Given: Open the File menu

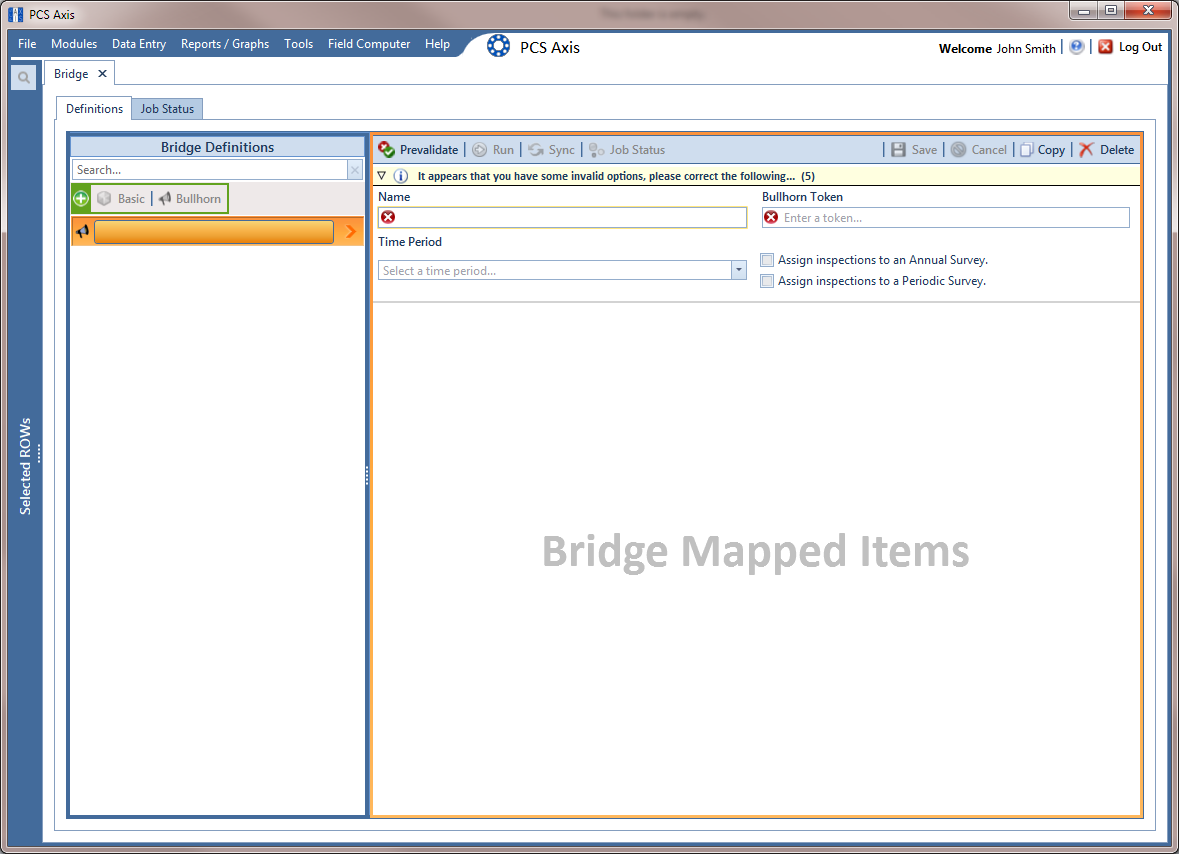Looking at the screenshot, I should click(27, 44).
